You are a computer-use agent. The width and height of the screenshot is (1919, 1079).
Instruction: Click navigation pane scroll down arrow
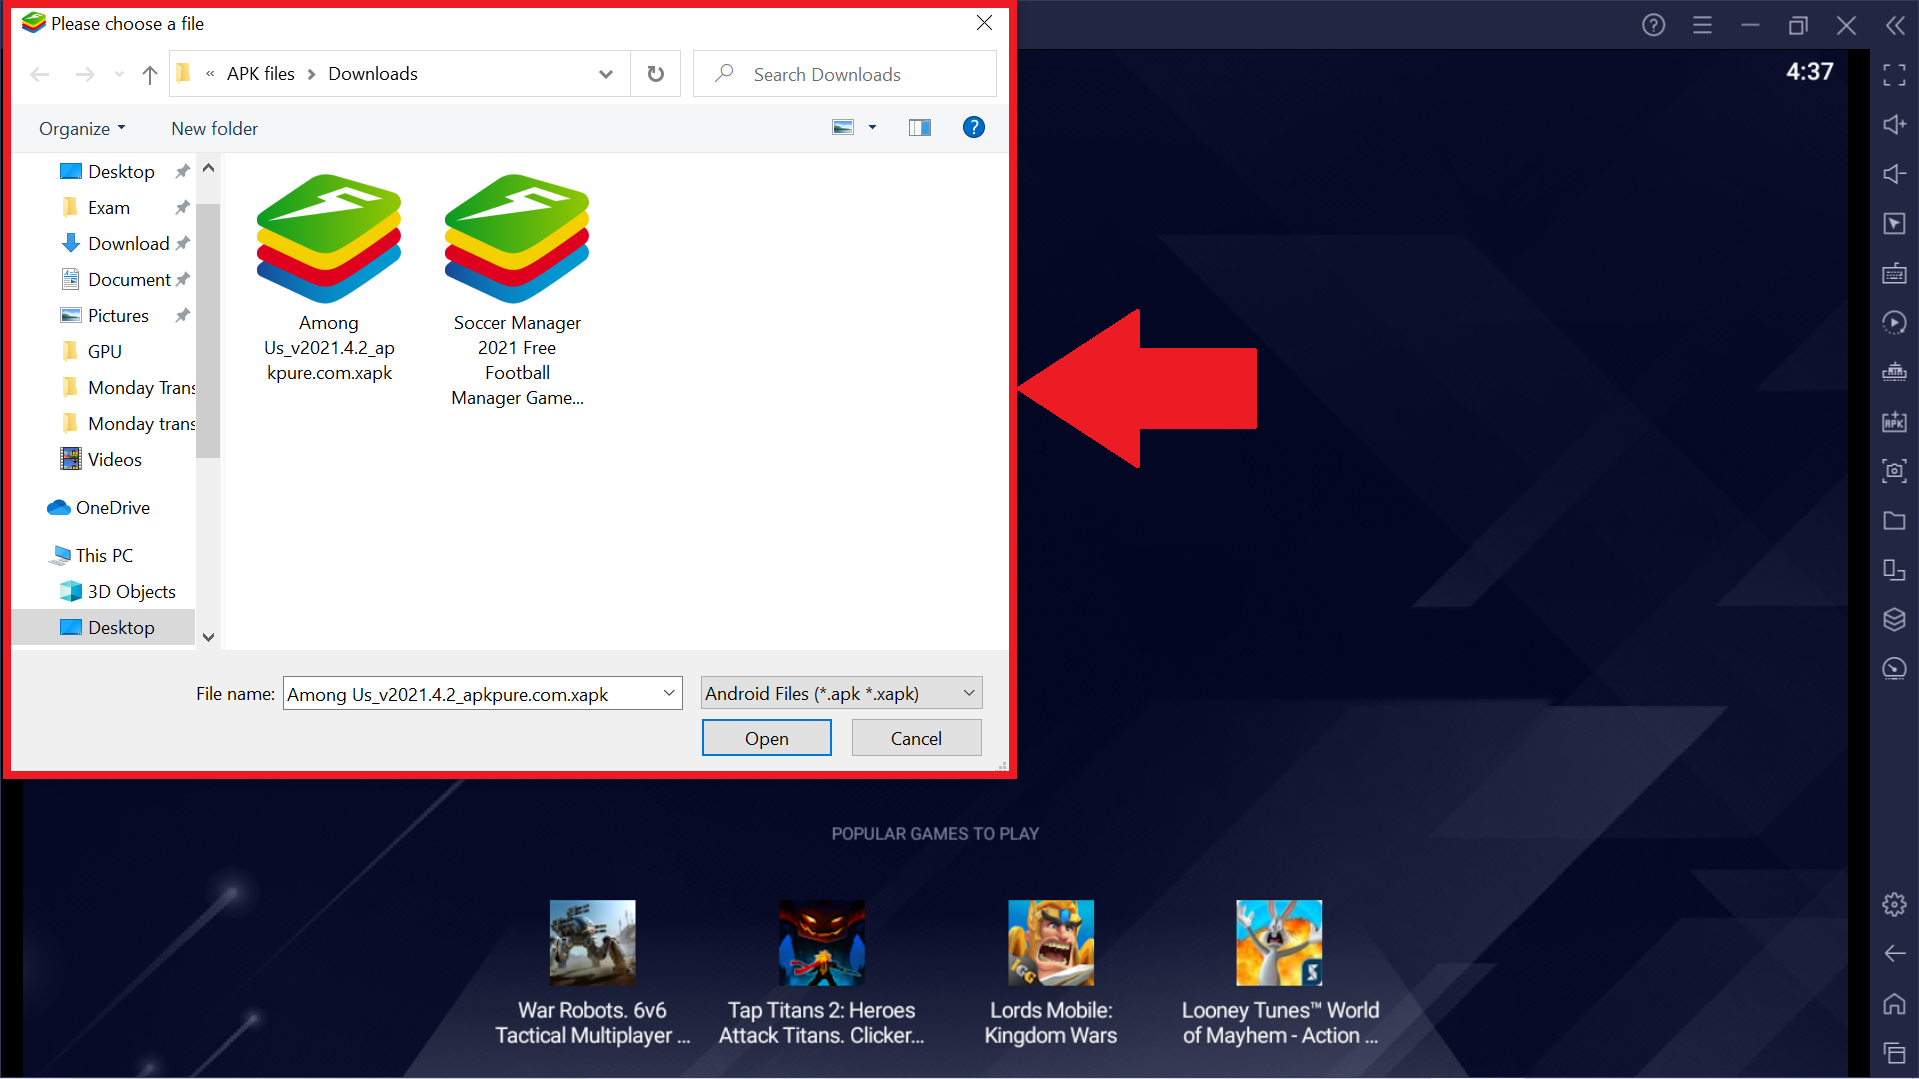[208, 637]
